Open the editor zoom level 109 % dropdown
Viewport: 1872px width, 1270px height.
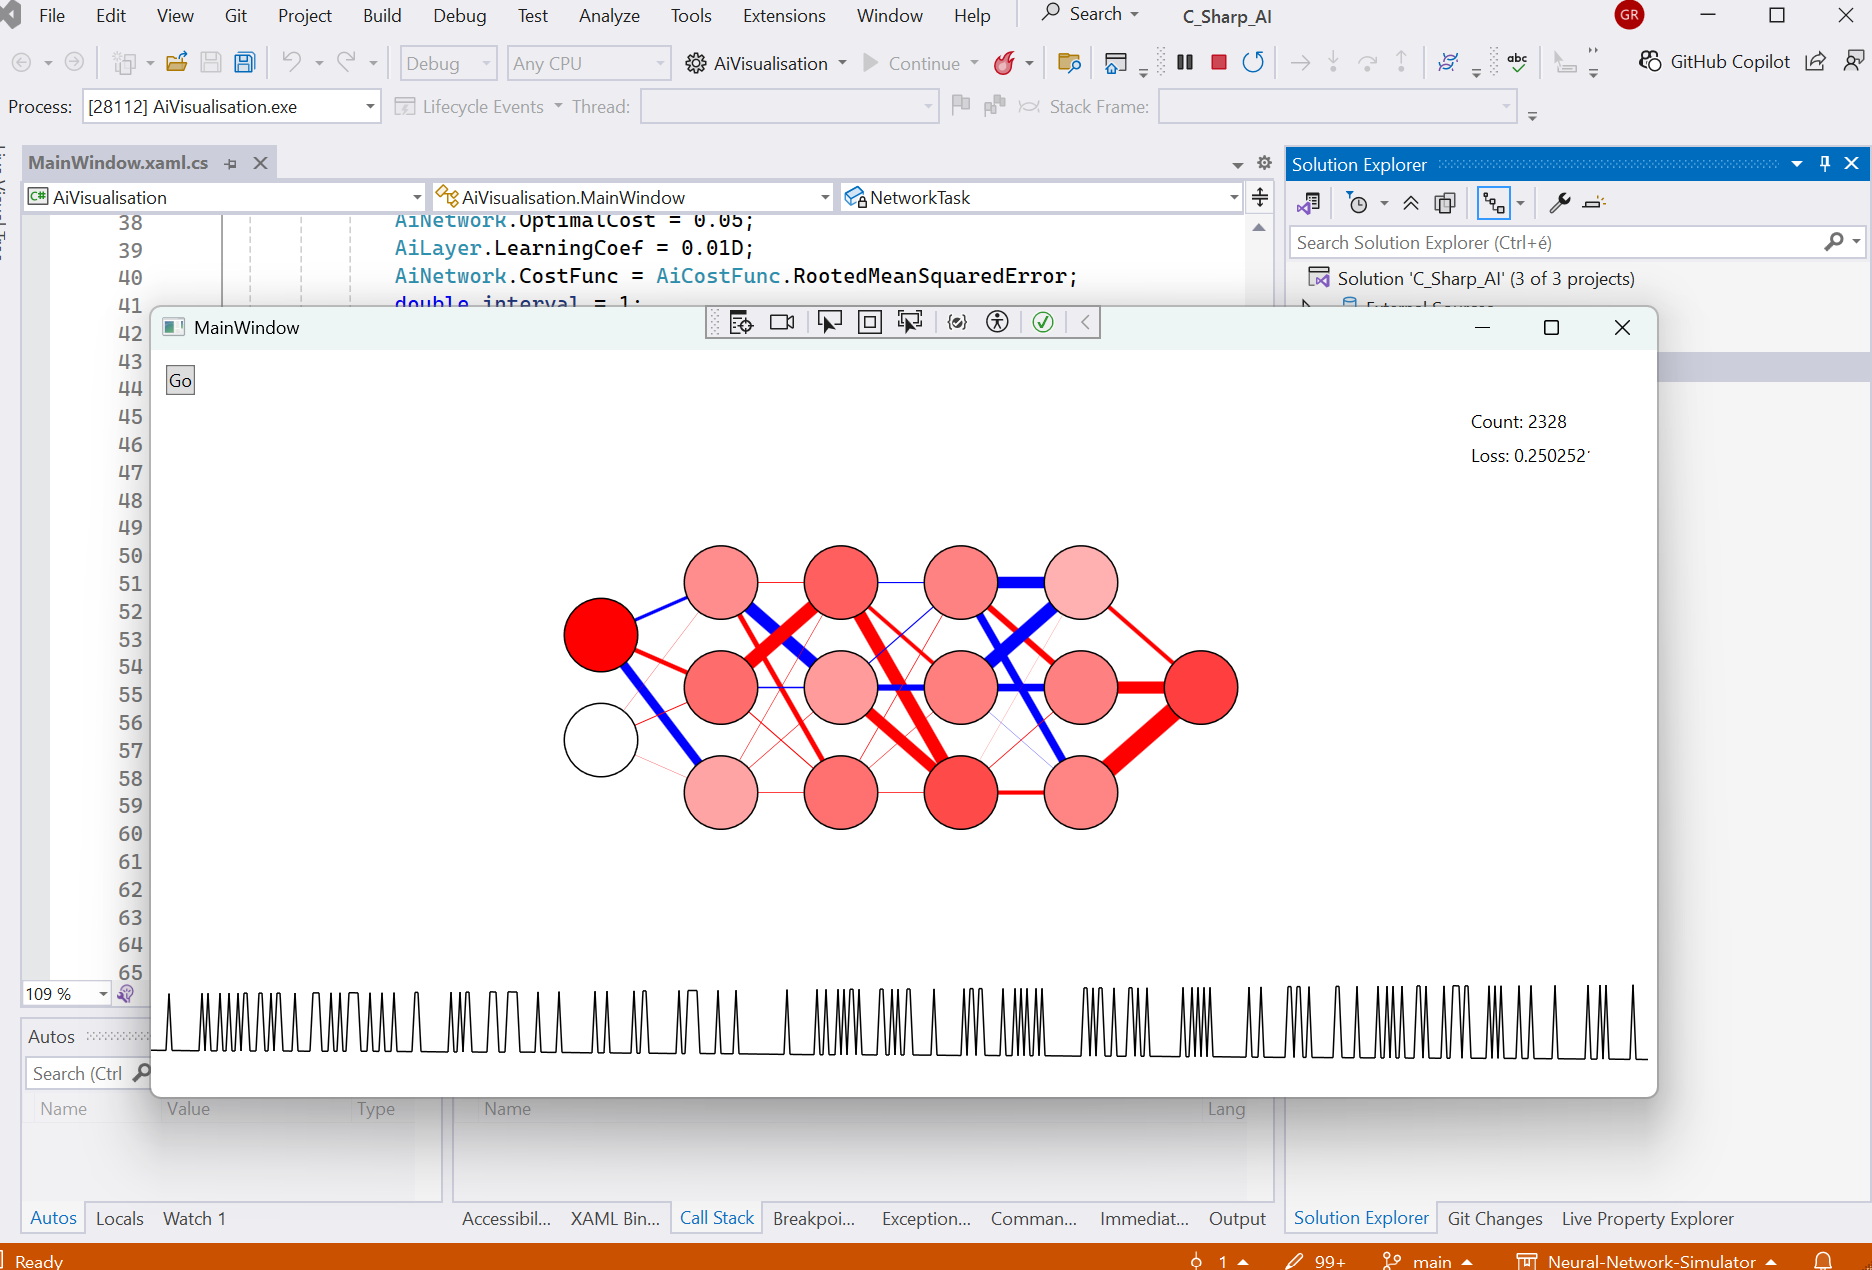tap(102, 994)
